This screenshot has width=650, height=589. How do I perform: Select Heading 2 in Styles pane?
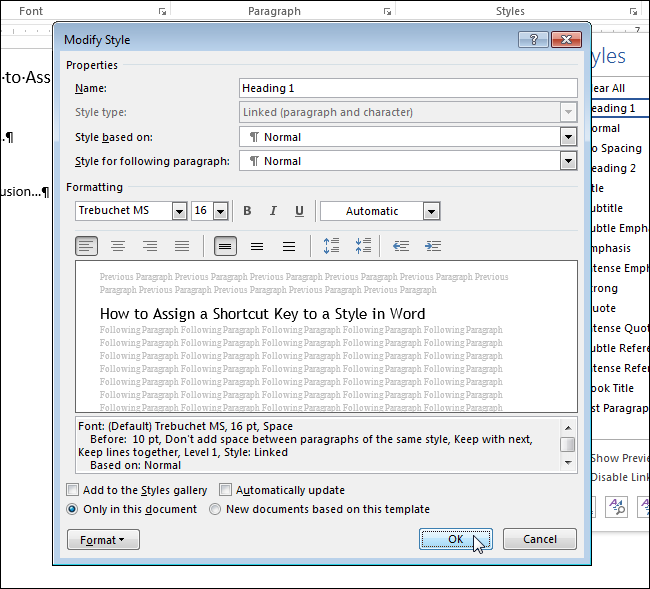(x=620, y=168)
